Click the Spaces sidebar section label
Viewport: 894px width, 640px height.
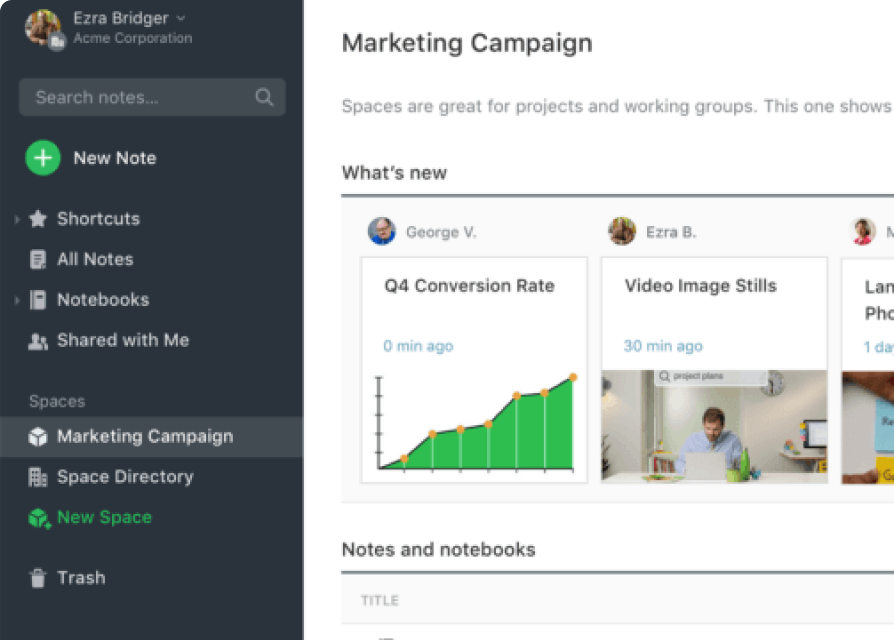coord(57,401)
